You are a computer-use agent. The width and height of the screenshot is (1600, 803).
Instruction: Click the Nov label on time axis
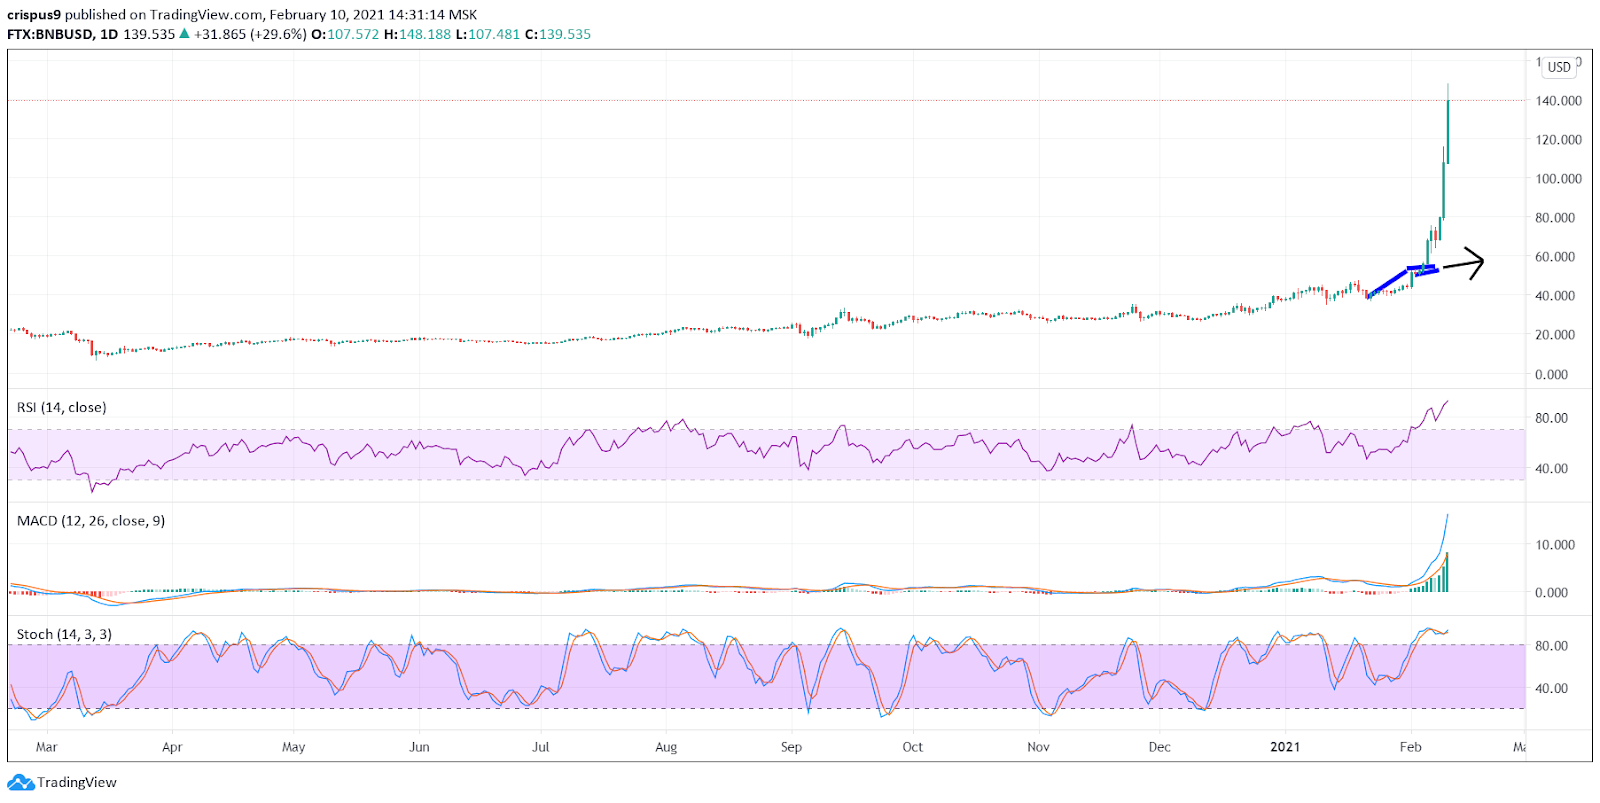point(1039,747)
